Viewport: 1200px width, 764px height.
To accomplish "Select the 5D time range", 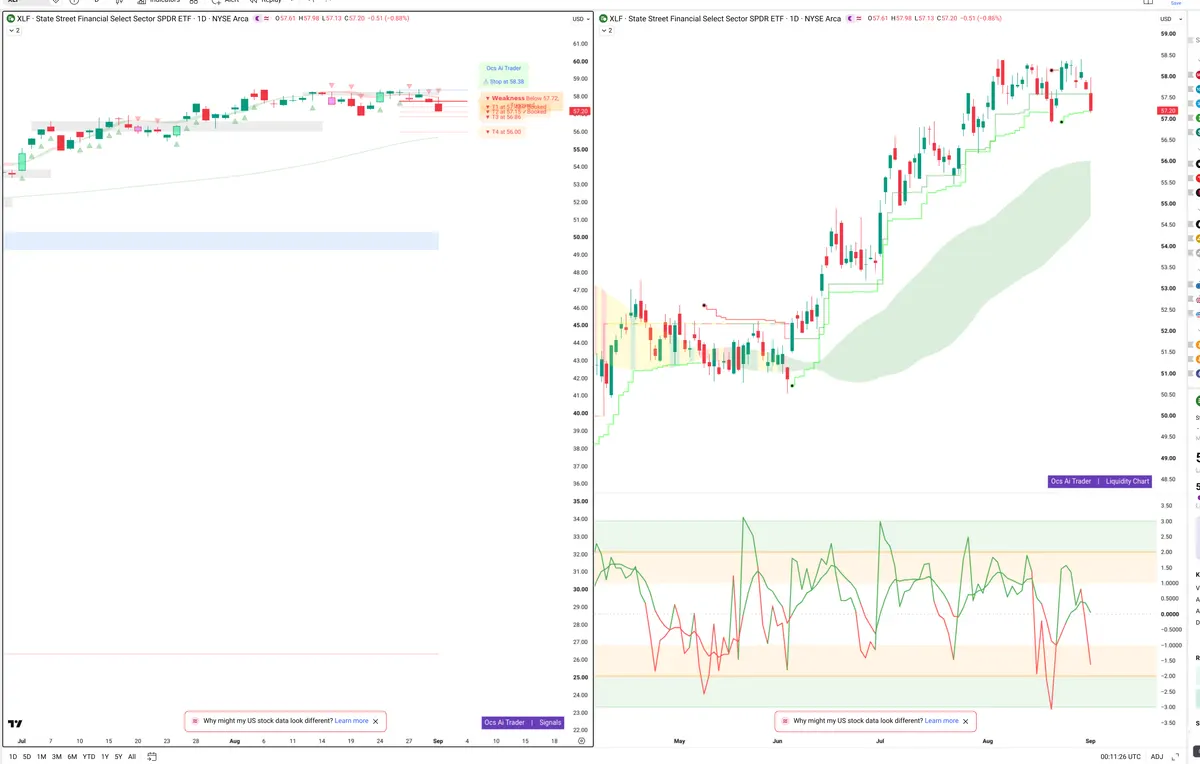I will point(26,757).
